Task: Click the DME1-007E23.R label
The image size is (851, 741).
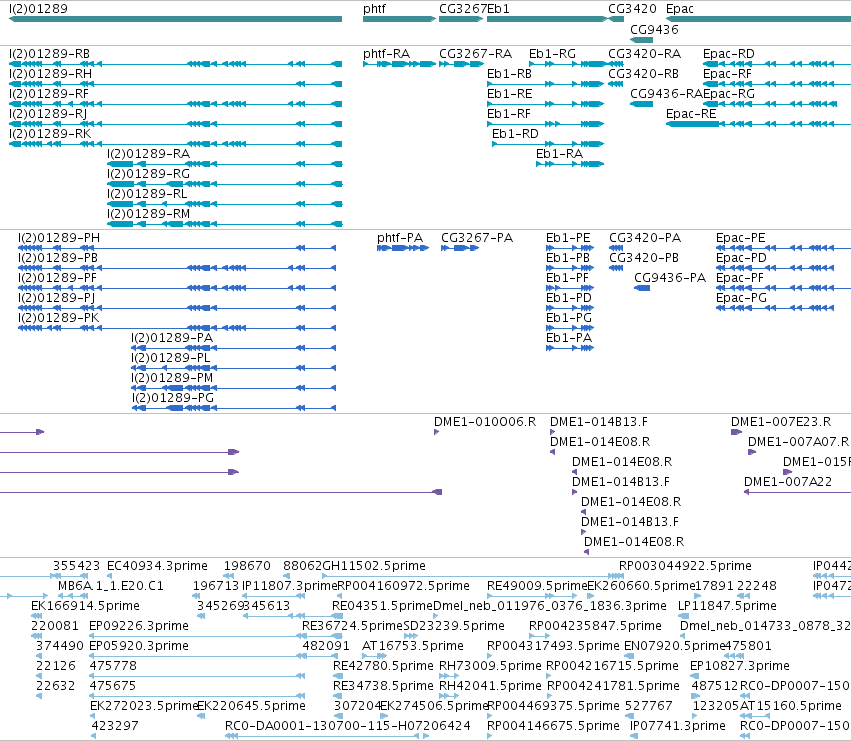Action: [x=781, y=422]
